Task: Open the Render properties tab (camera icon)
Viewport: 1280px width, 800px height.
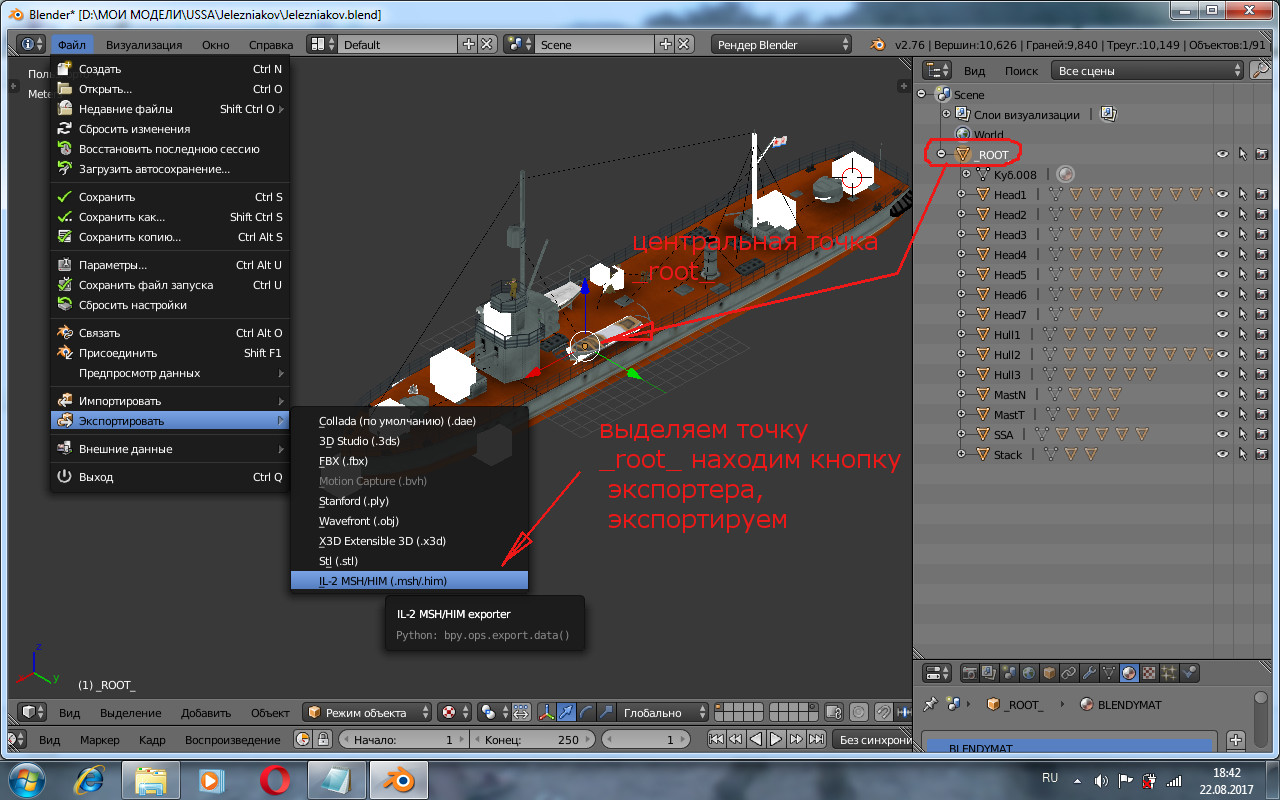Action: click(969, 673)
